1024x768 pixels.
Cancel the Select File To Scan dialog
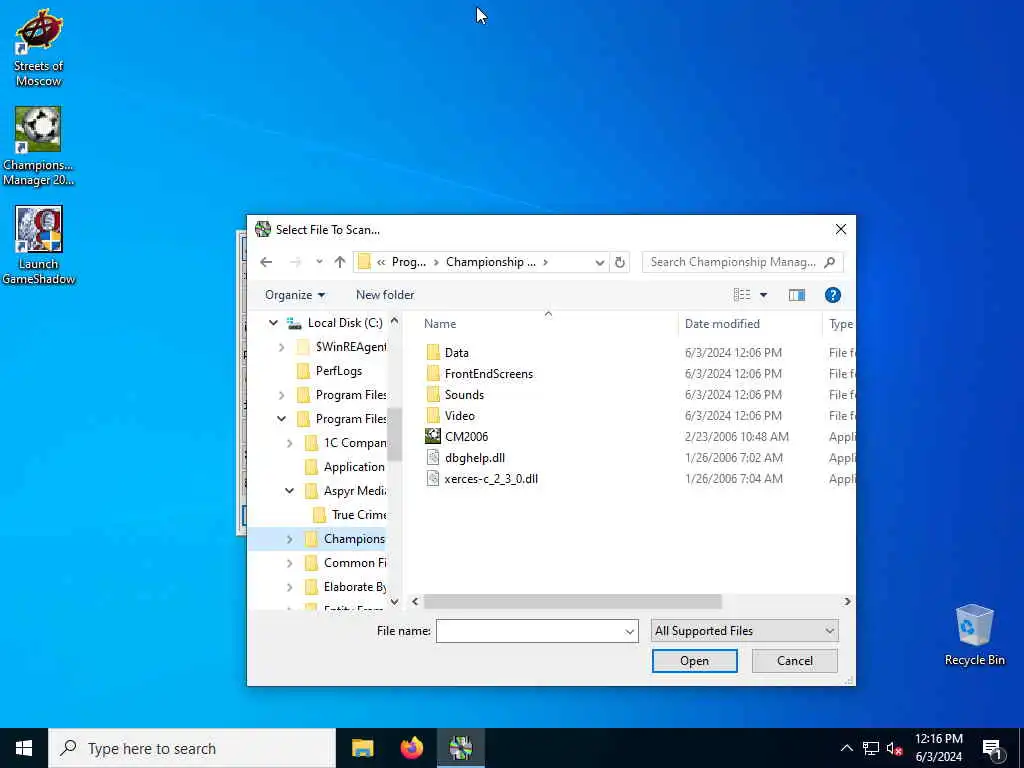point(794,661)
